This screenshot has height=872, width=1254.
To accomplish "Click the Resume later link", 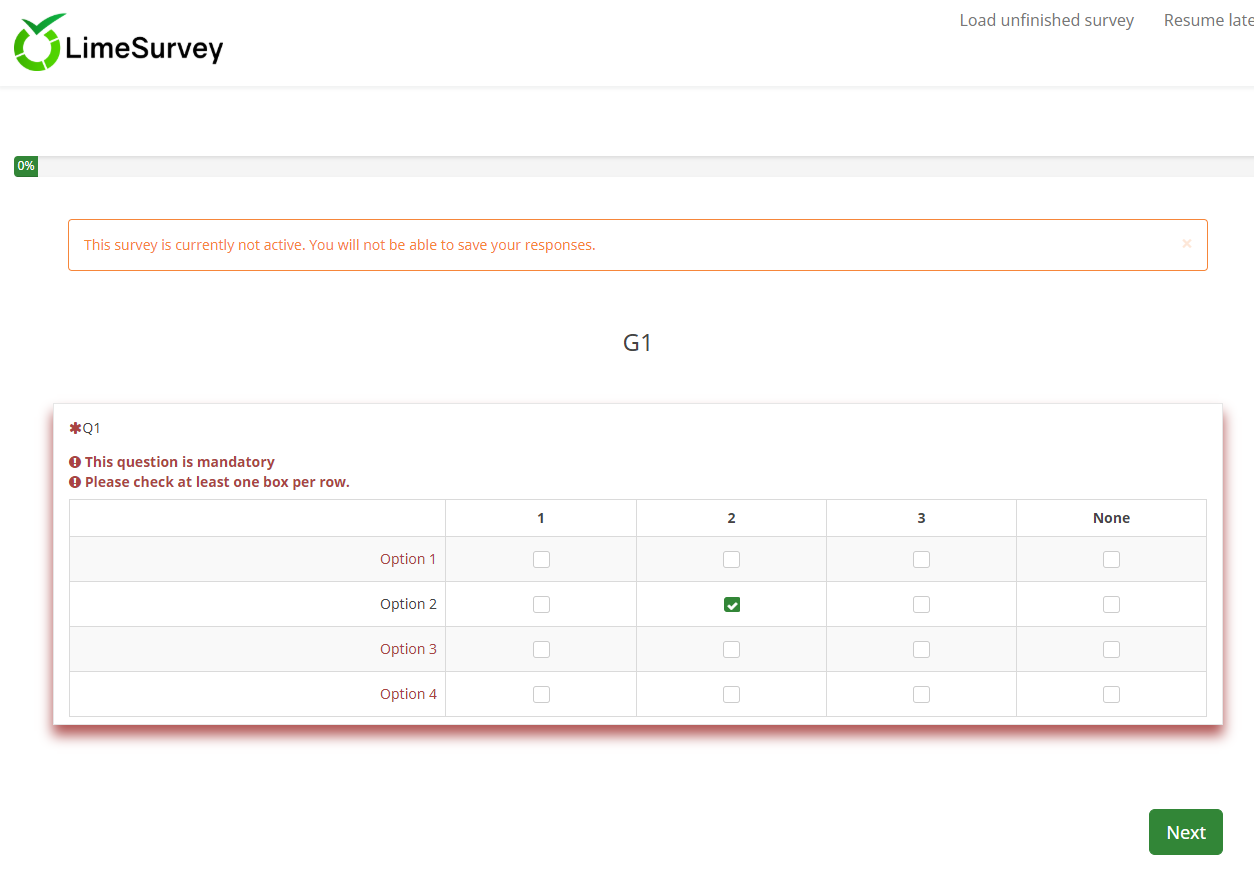I will (1208, 20).
